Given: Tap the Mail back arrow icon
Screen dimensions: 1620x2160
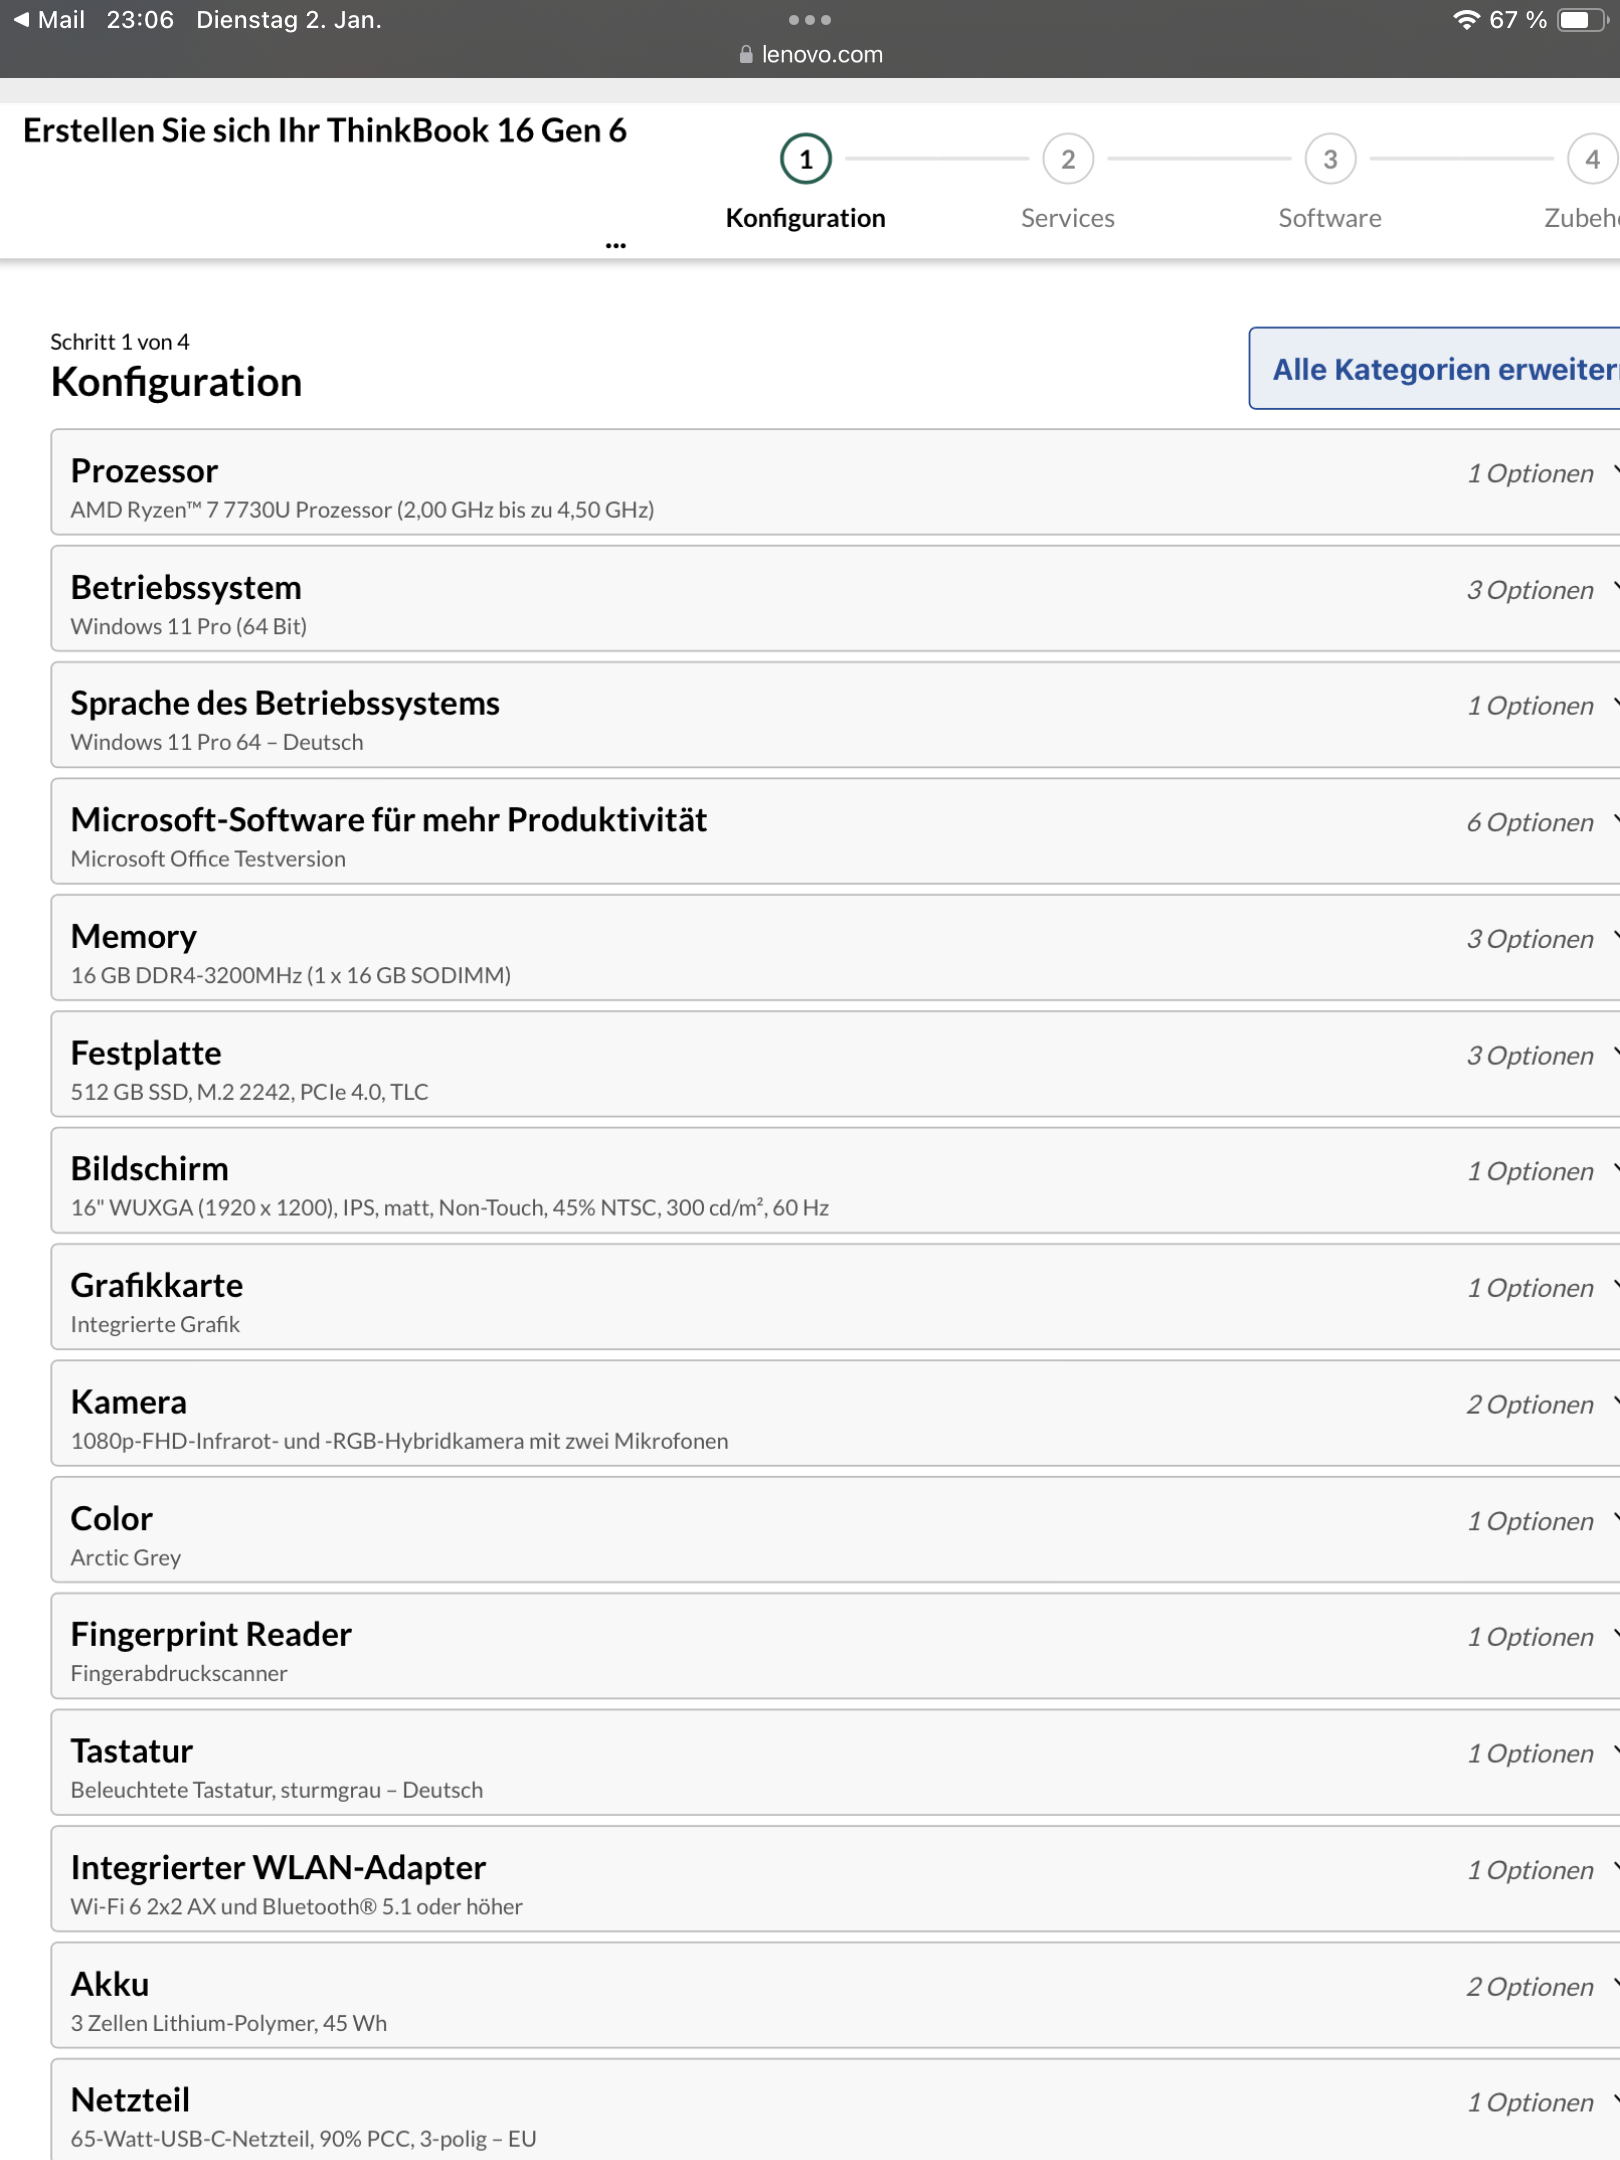Looking at the screenshot, I should [22, 20].
